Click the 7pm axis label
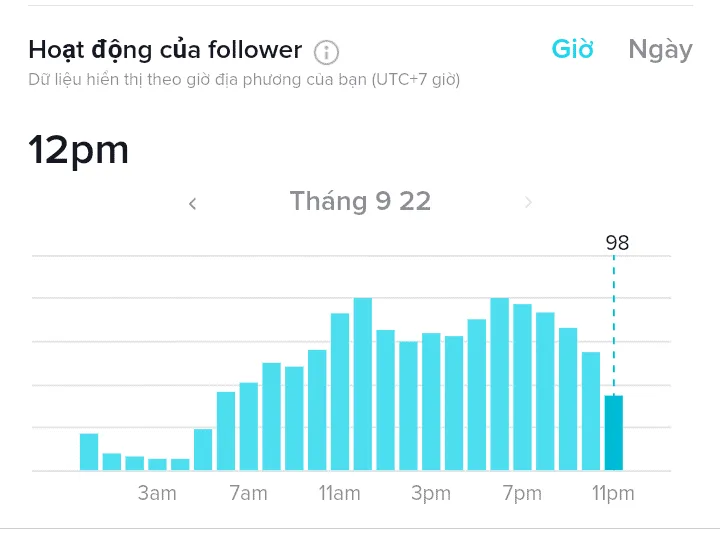720x535 pixels. [x=522, y=494]
